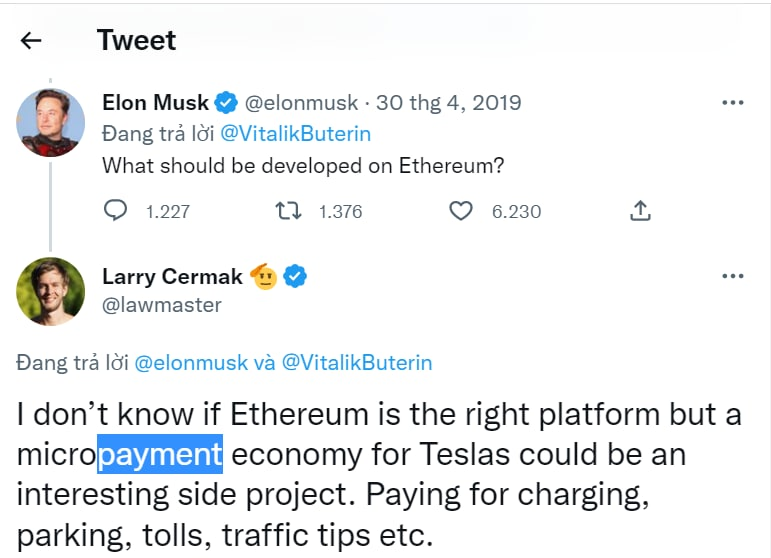Like Elon Musk's tweet with heart icon
This screenshot has height=558, width=771.
point(460,211)
